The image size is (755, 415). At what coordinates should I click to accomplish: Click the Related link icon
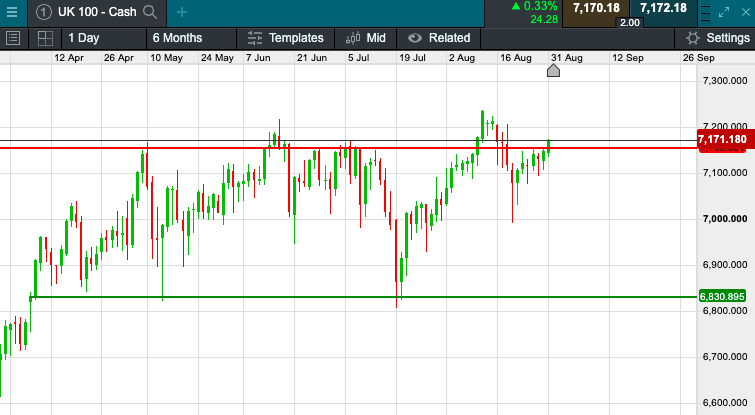click(x=414, y=38)
